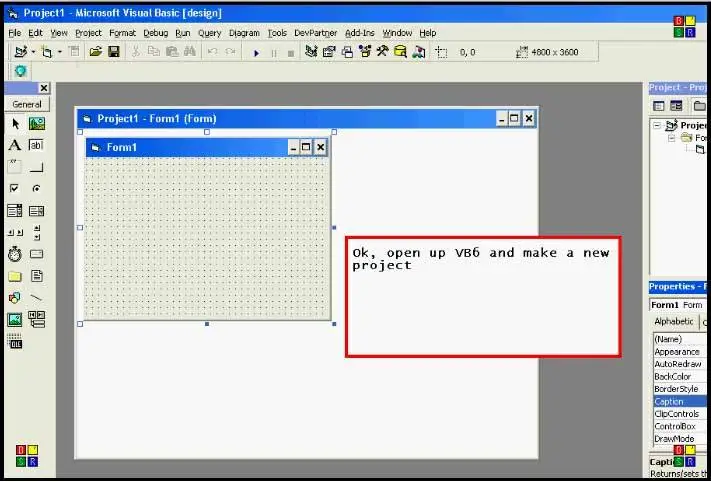Image resolution: width=711 pixels, height=482 pixels.
Task: Select the Caption property row
Action: [x=679, y=402]
